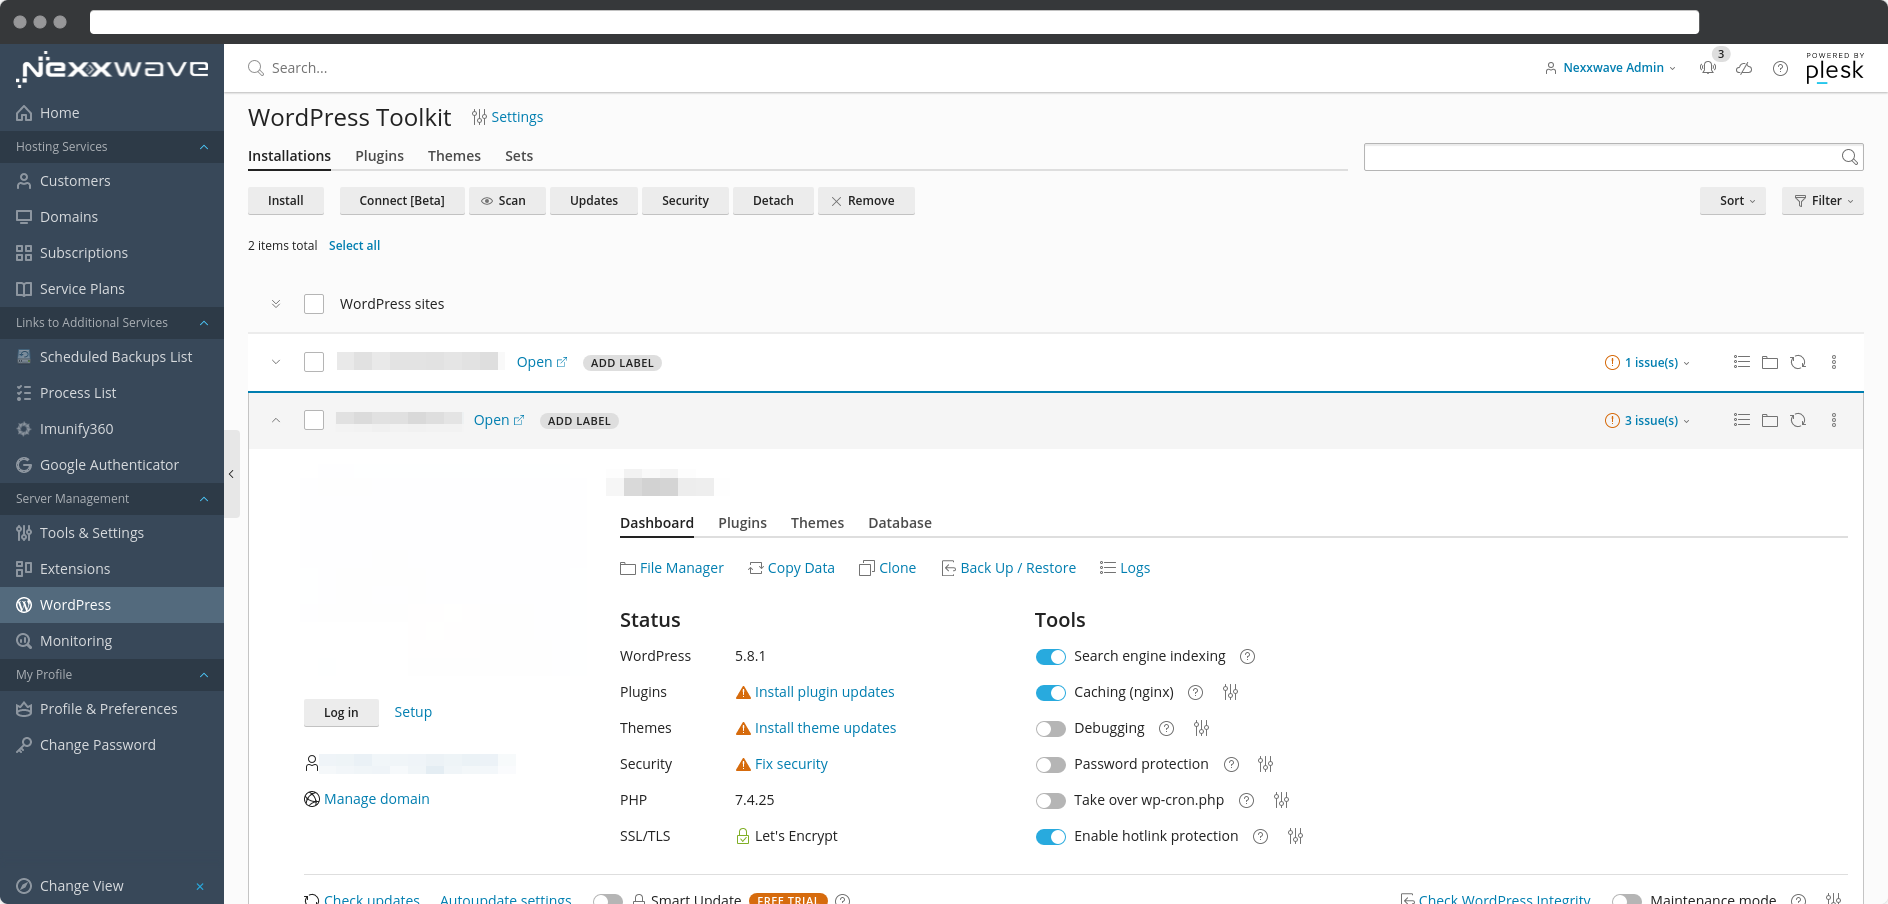Image resolution: width=1888 pixels, height=904 pixels.
Task: Enable Password protection switch
Action: coord(1050,765)
